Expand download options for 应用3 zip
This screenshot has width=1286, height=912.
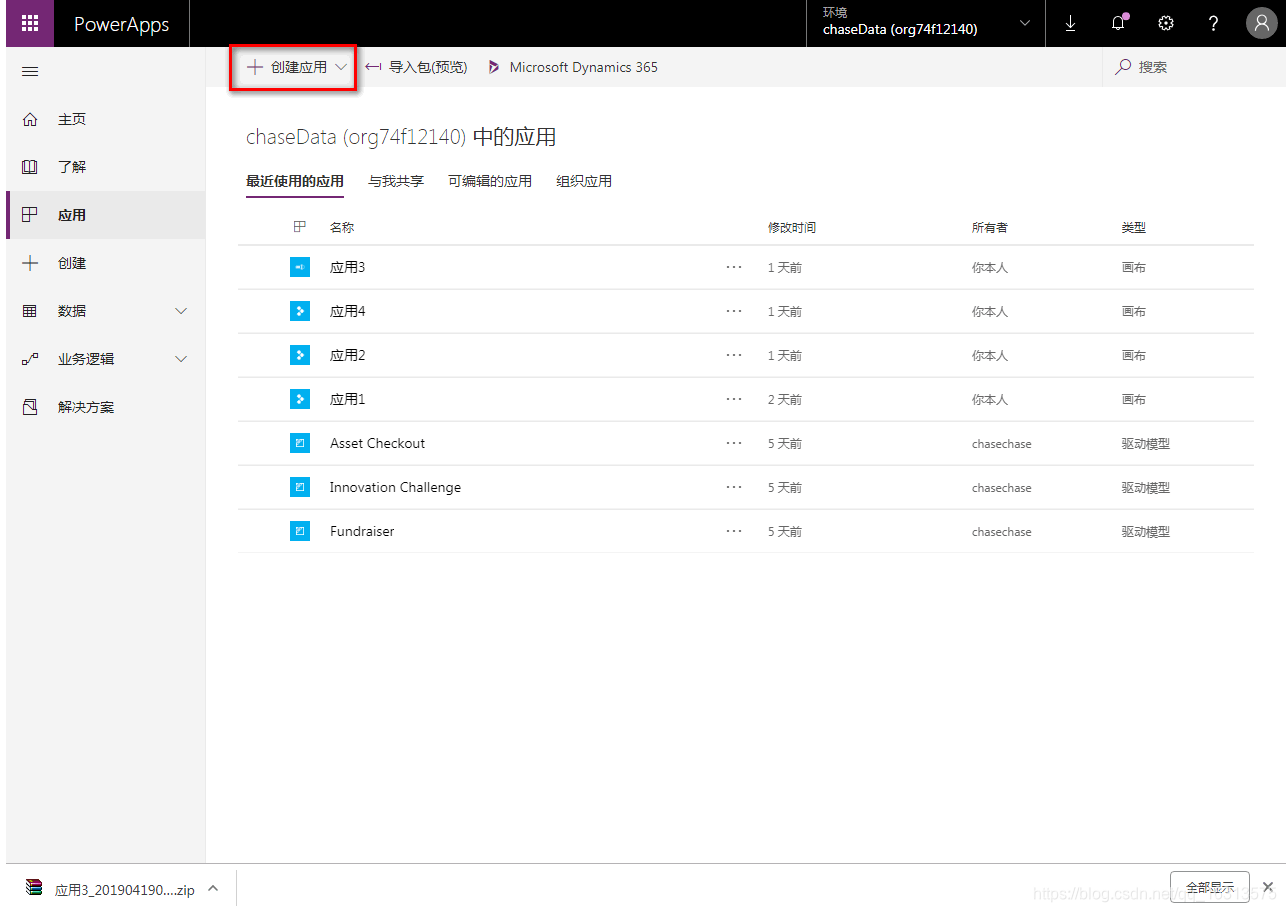(213, 888)
